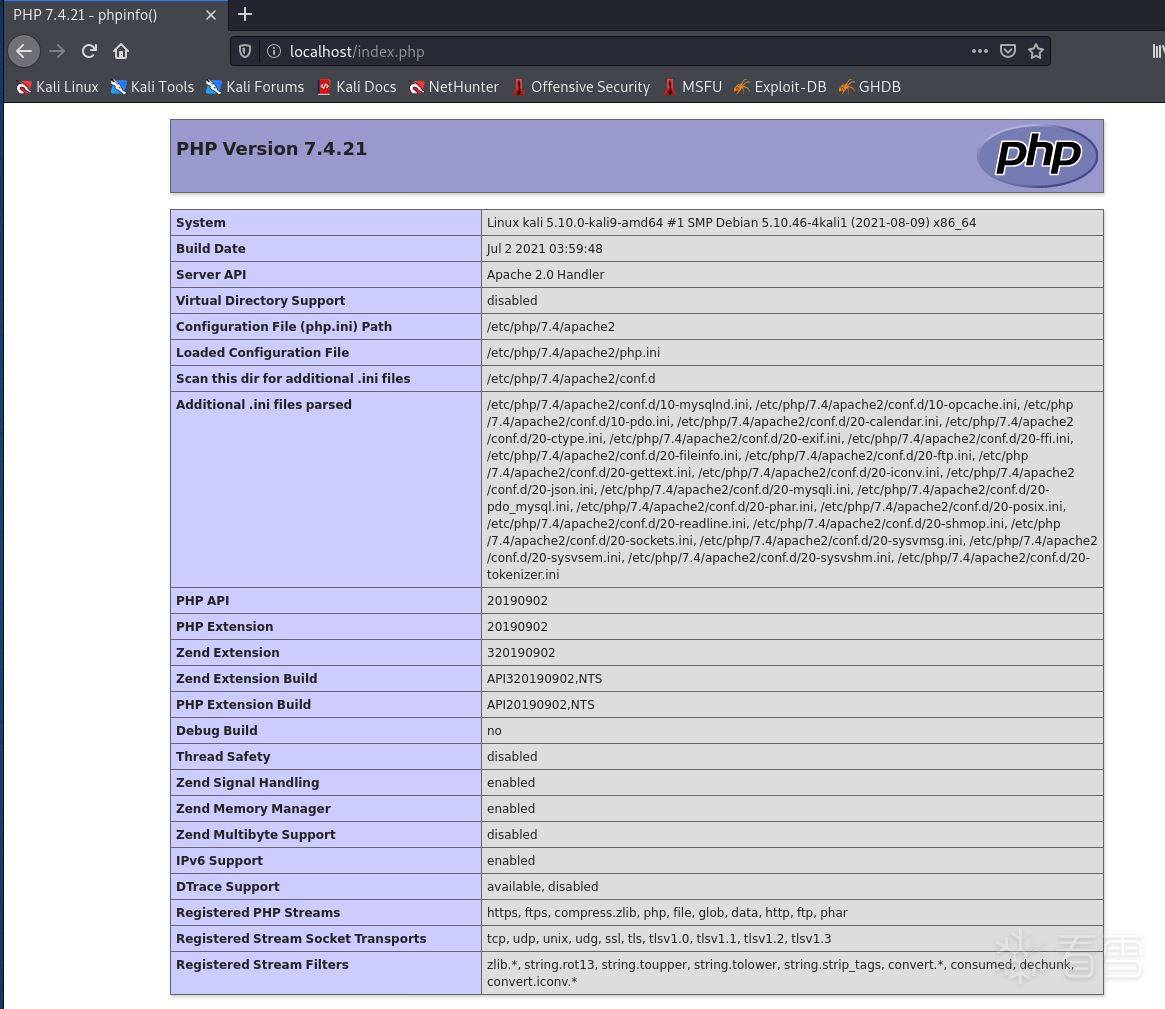Click the Virtual Directory Support label
Image resolution: width=1165 pixels, height=1009 pixels.
pos(261,300)
